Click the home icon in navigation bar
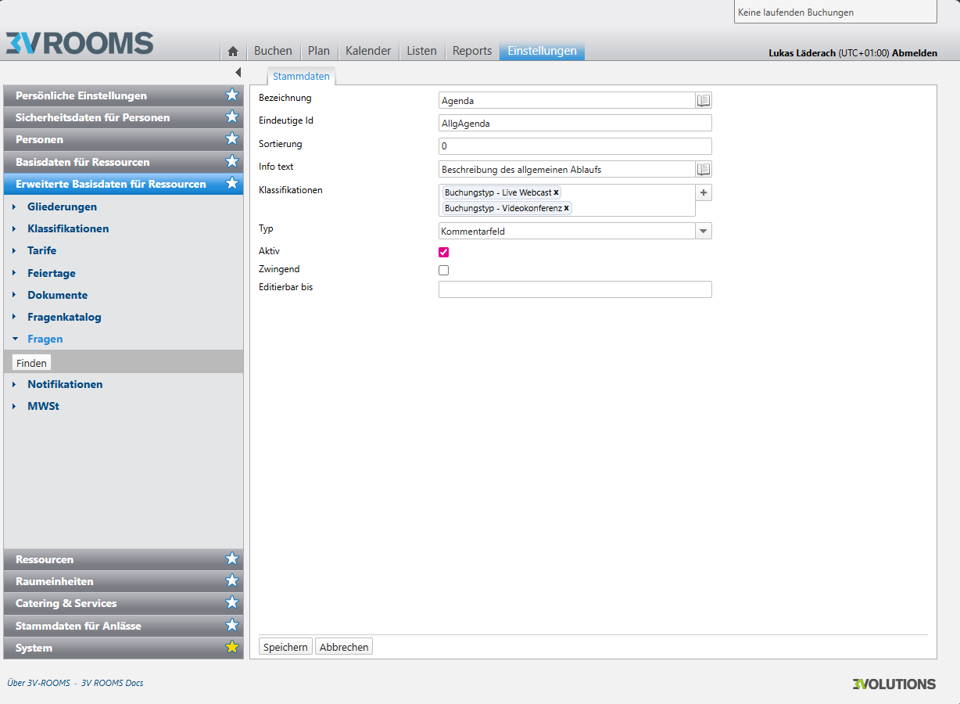The height and width of the screenshot is (704, 960). 233,51
